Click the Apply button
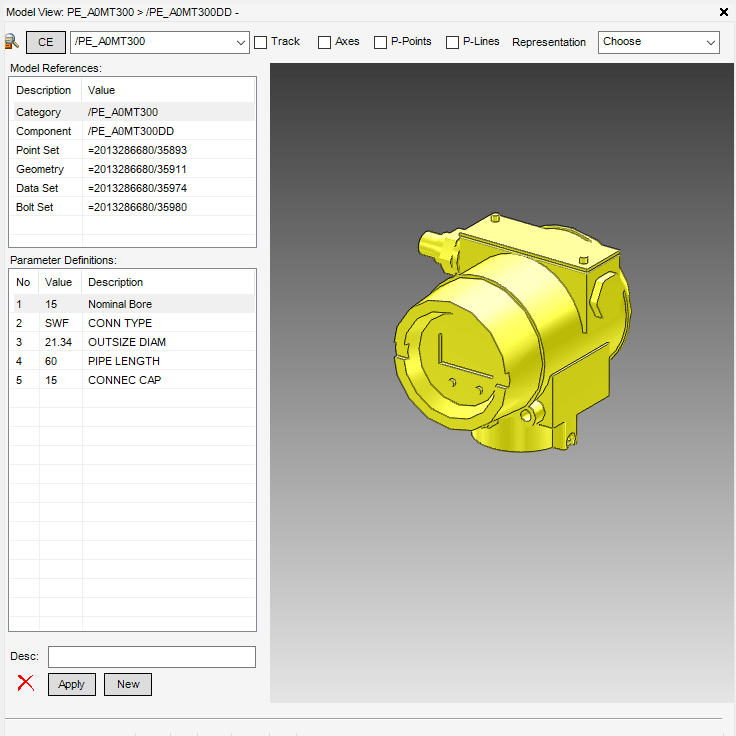This screenshot has width=736, height=736. pyautogui.click(x=72, y=684)
